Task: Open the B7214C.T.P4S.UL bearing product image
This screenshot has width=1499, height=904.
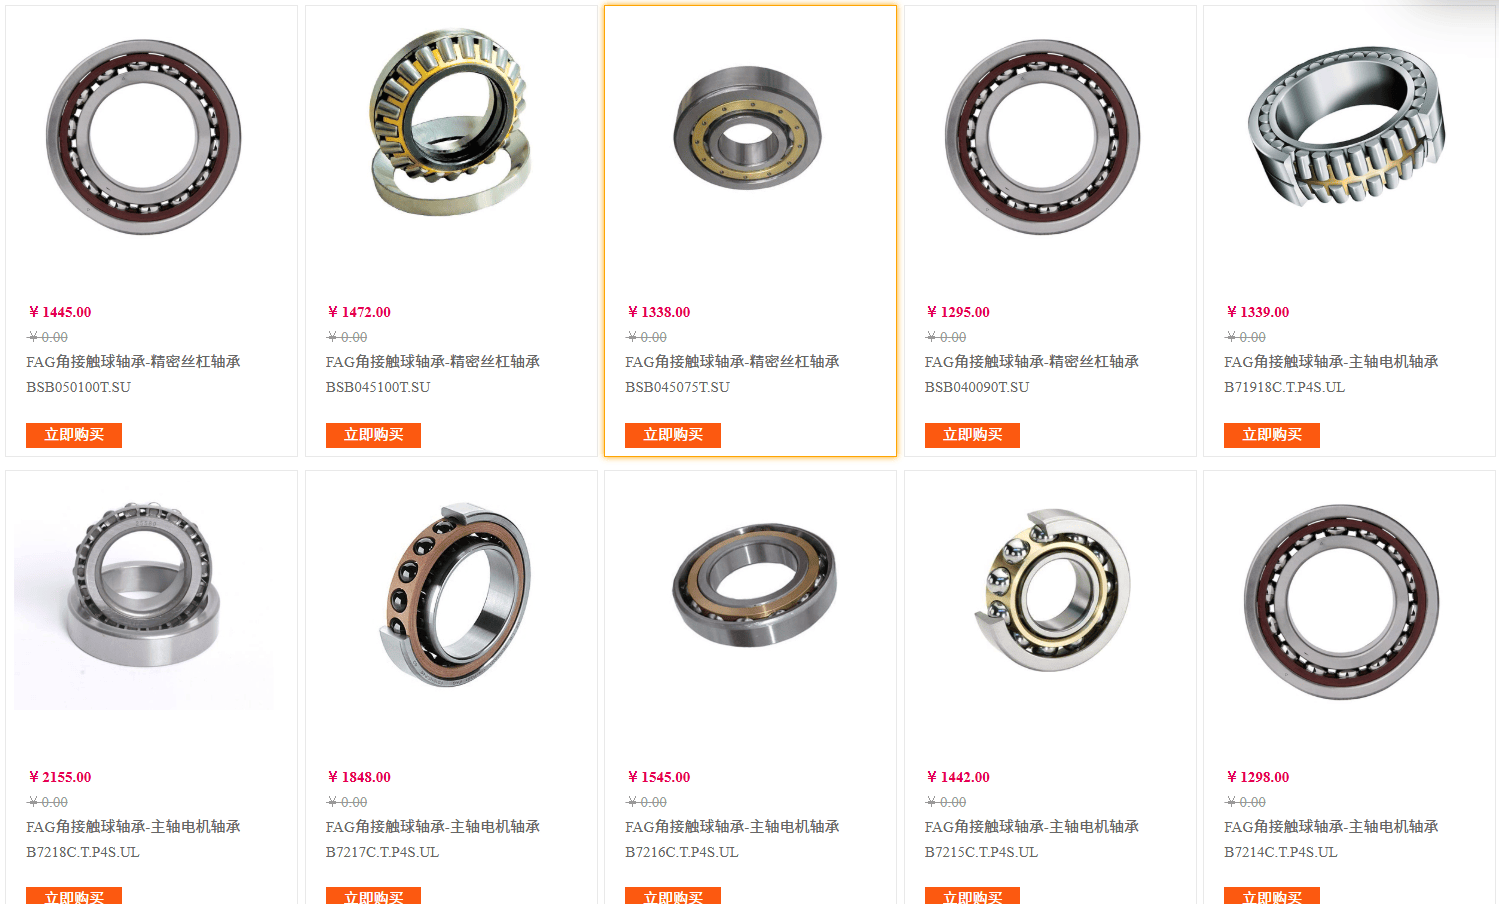Action: 1341,602
